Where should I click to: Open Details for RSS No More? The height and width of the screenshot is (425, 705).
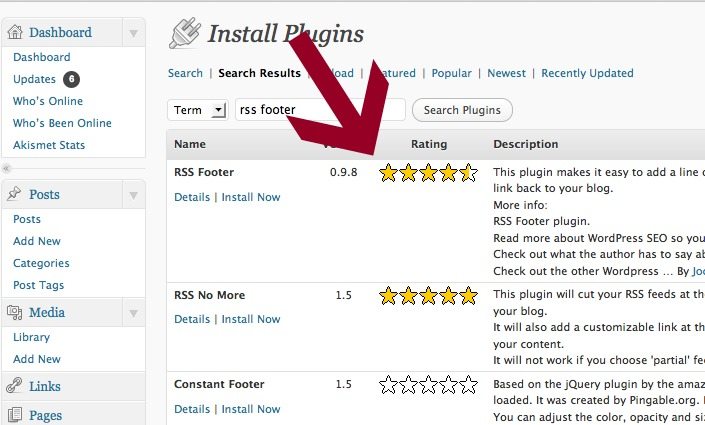[x=192, y=319]
